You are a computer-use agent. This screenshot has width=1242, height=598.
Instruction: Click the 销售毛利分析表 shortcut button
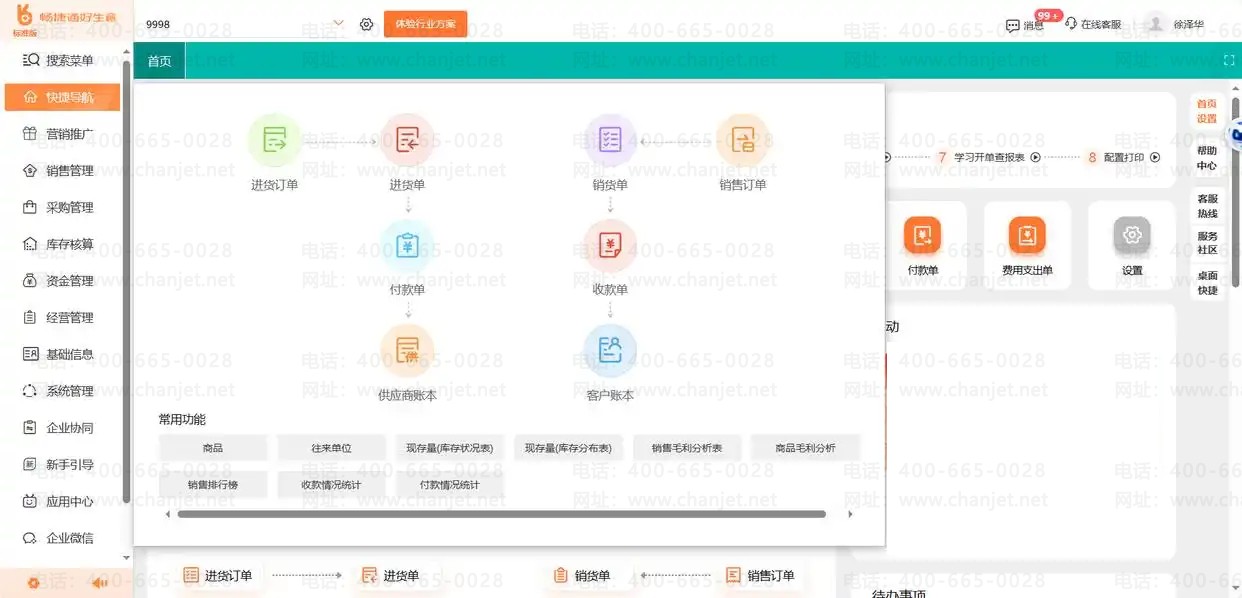coord(687,448)
